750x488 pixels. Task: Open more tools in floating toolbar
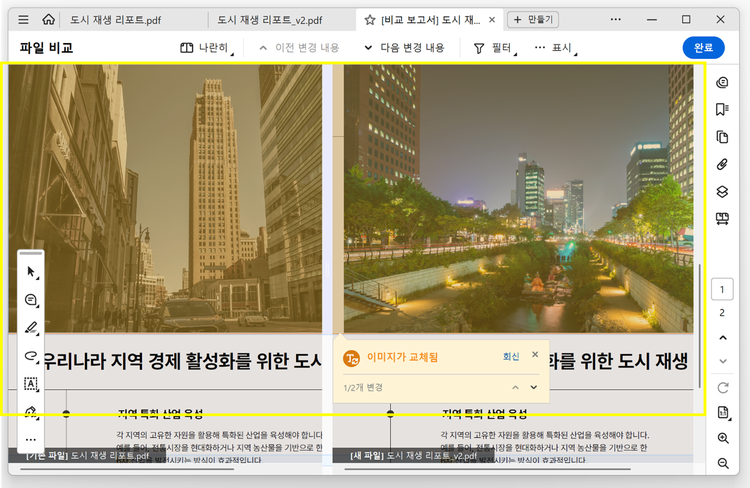coord(31,440)
